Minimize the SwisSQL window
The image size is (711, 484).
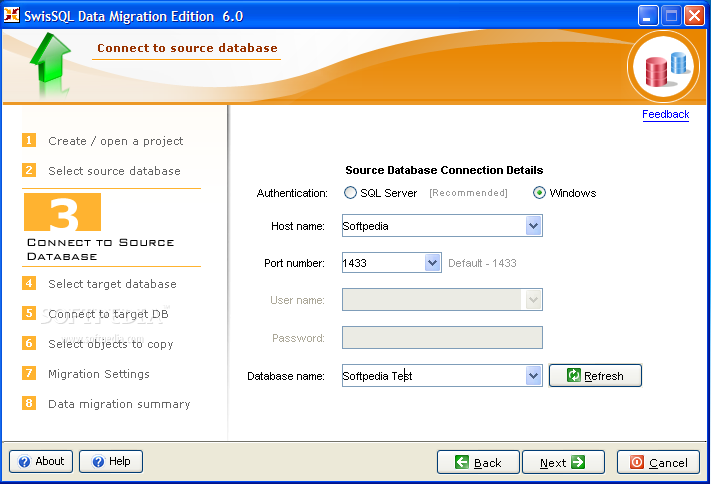pyautogui.click(x=648, y=16)
